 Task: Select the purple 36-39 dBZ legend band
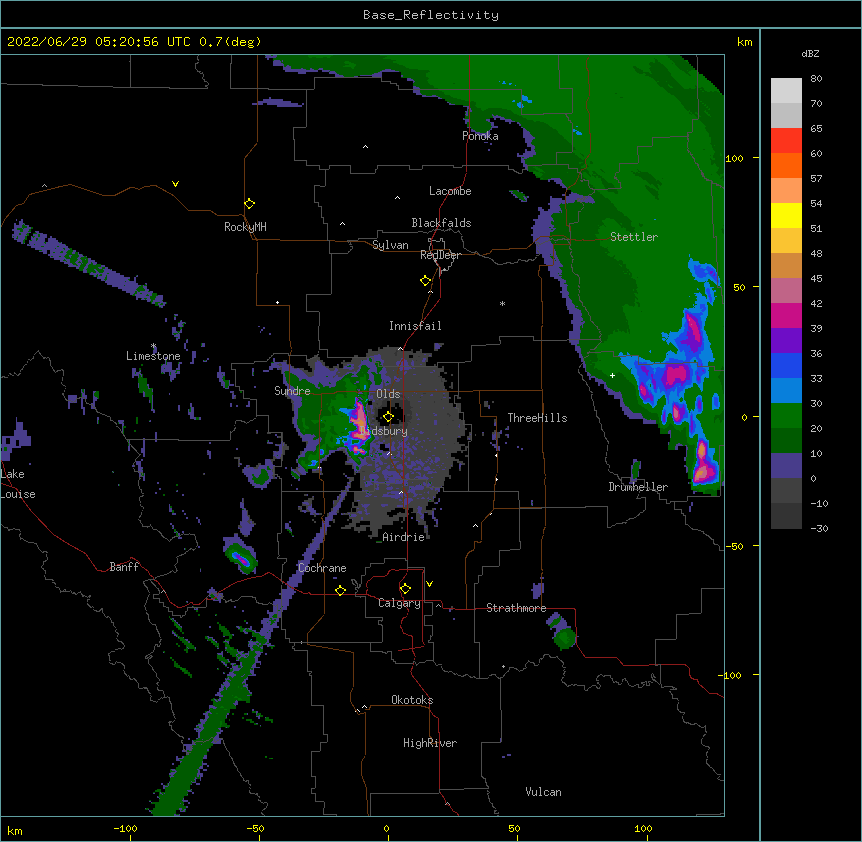[x=786, y=341]
